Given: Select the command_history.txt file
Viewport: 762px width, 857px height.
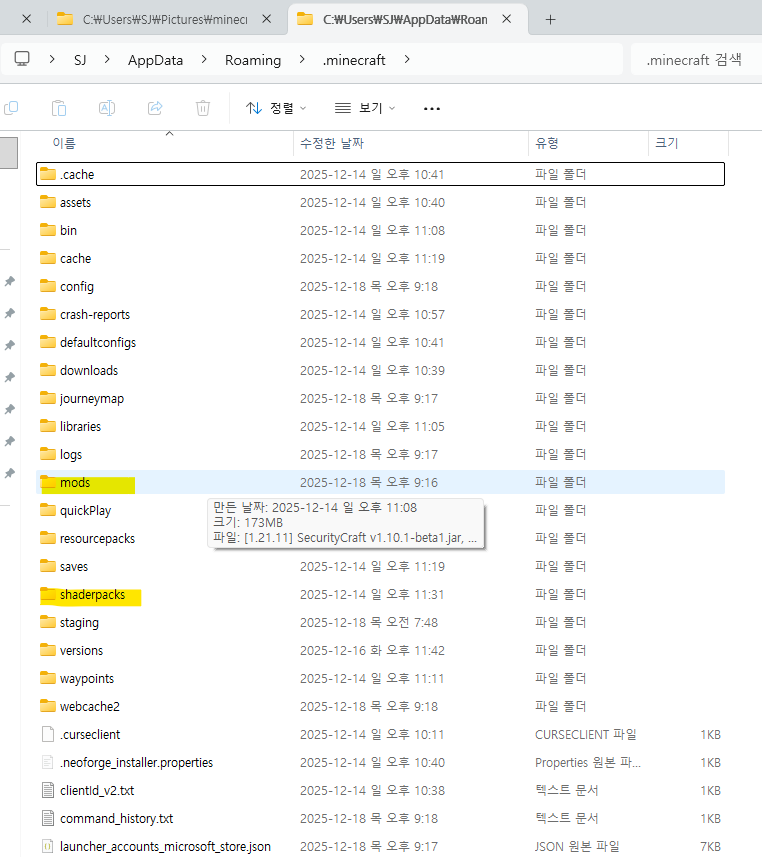Looking at the screenshot, I should [x=380, y=818].
